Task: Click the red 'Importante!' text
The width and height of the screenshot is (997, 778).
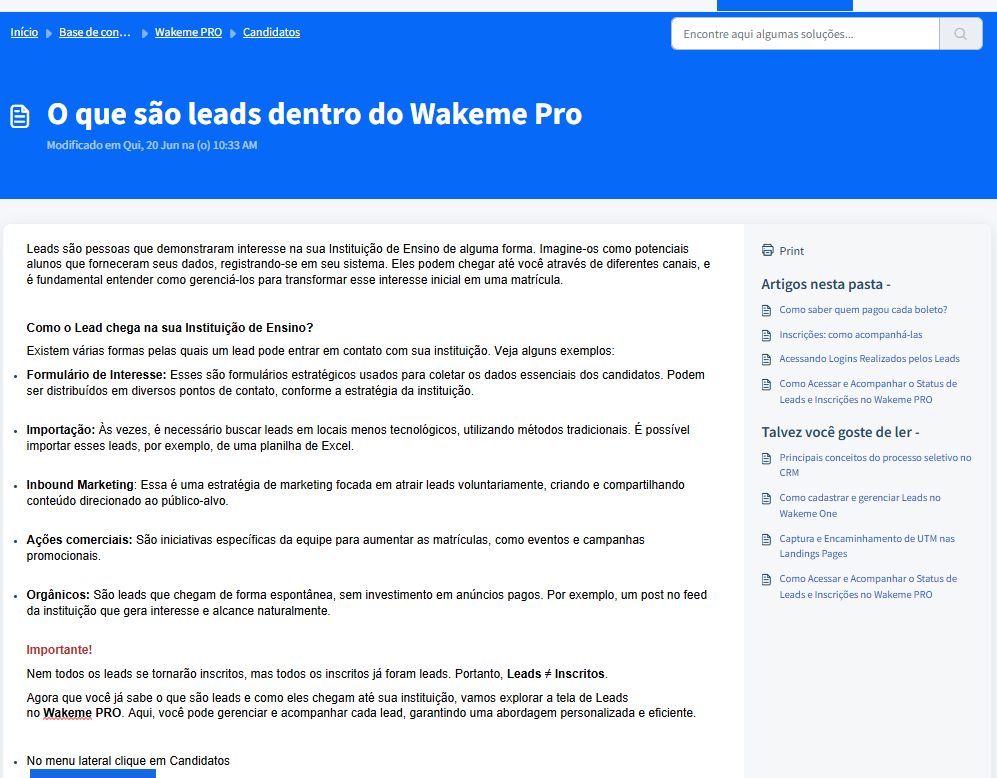Action: coord(59,650)
